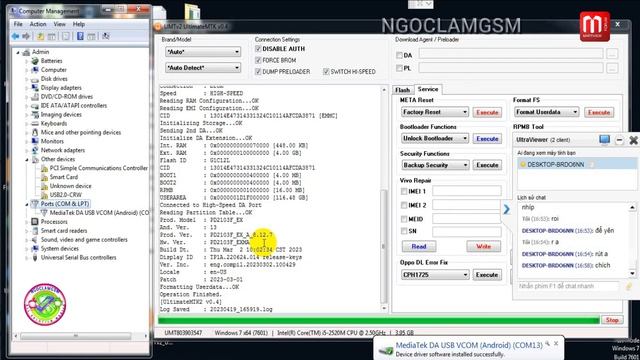Screen dimensions: 640x360
Task: Click the red logo icon in UMT window
Action: coord(595,27)
